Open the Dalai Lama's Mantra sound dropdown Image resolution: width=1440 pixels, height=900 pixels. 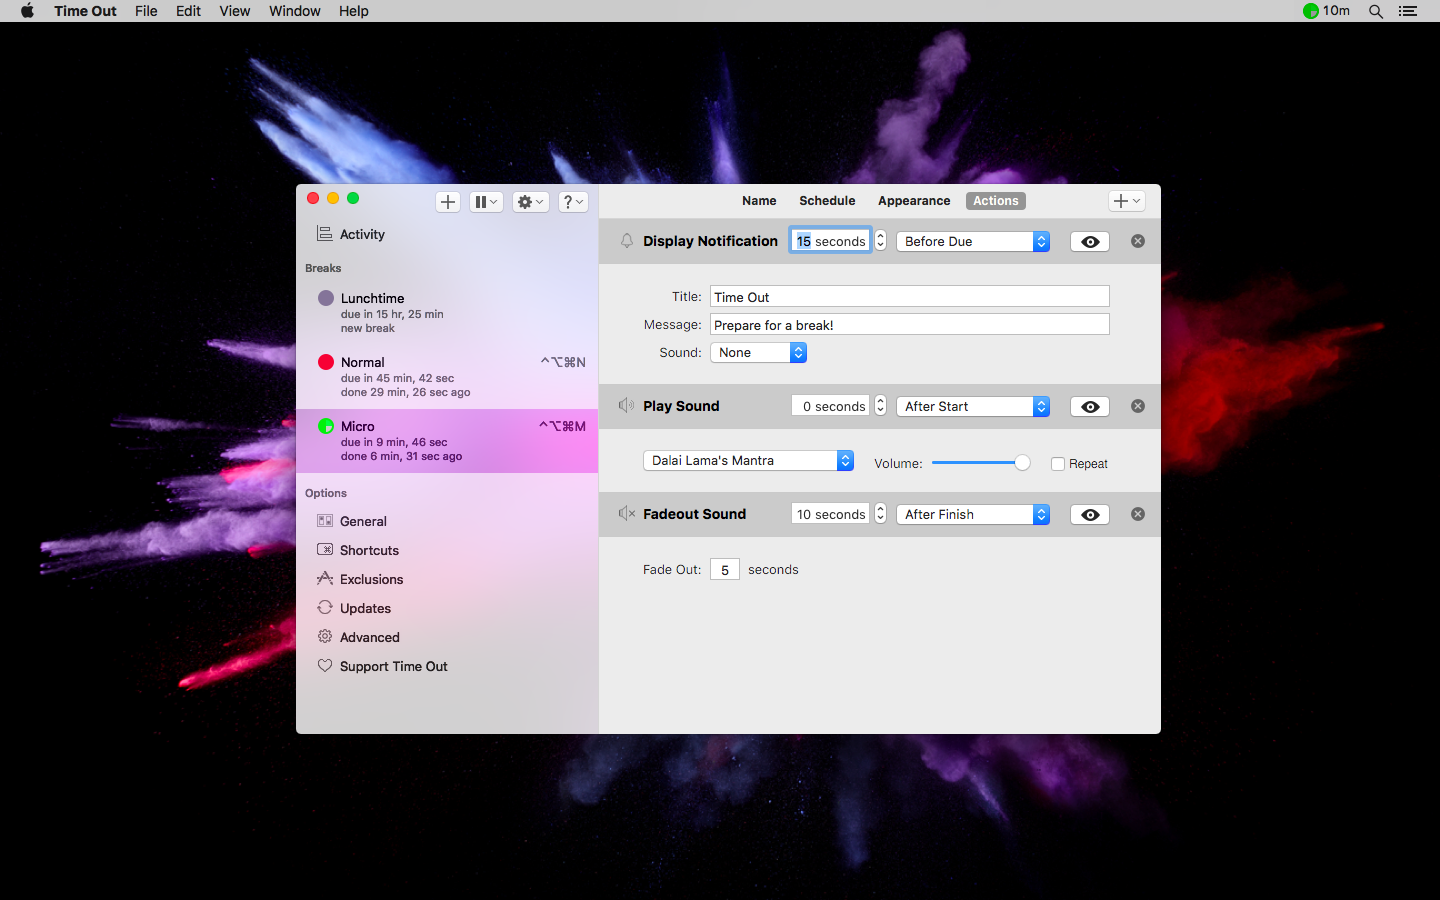(748, 461)
